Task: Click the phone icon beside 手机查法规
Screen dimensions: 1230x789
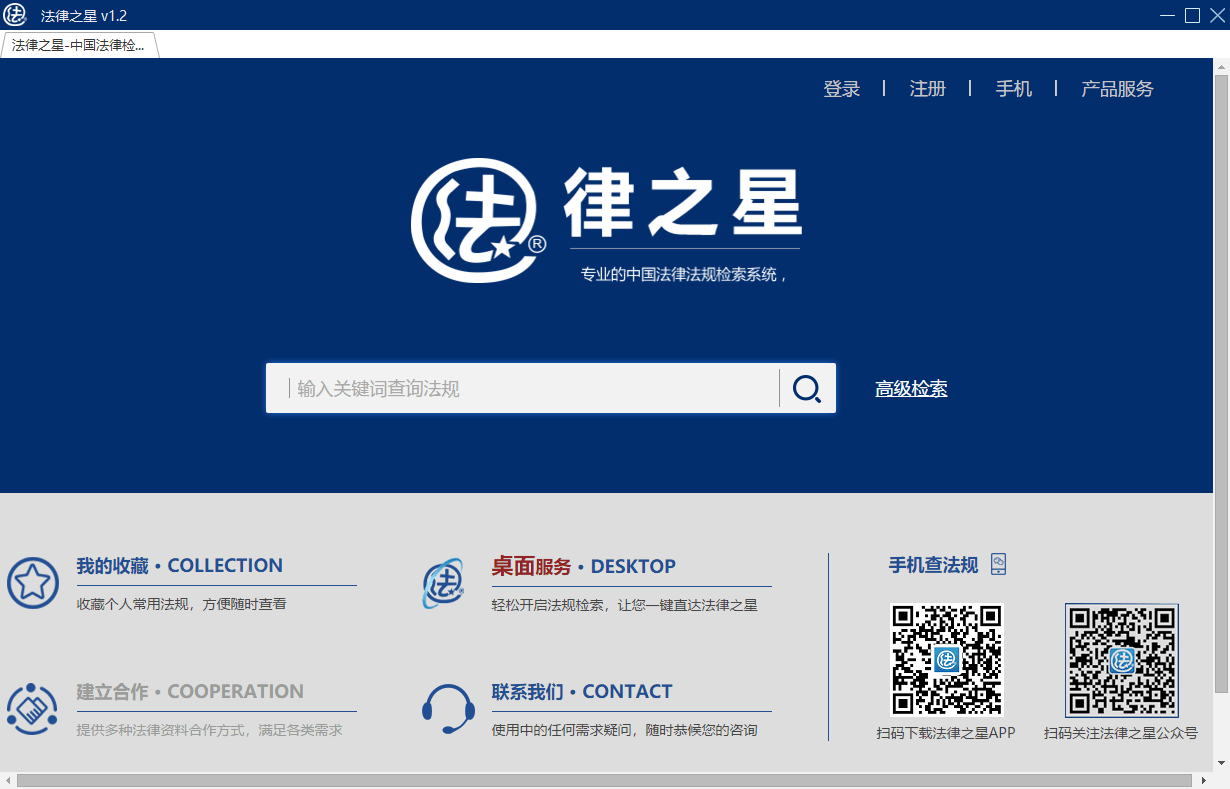Action: pyautogui.click(x=998, y=564)
